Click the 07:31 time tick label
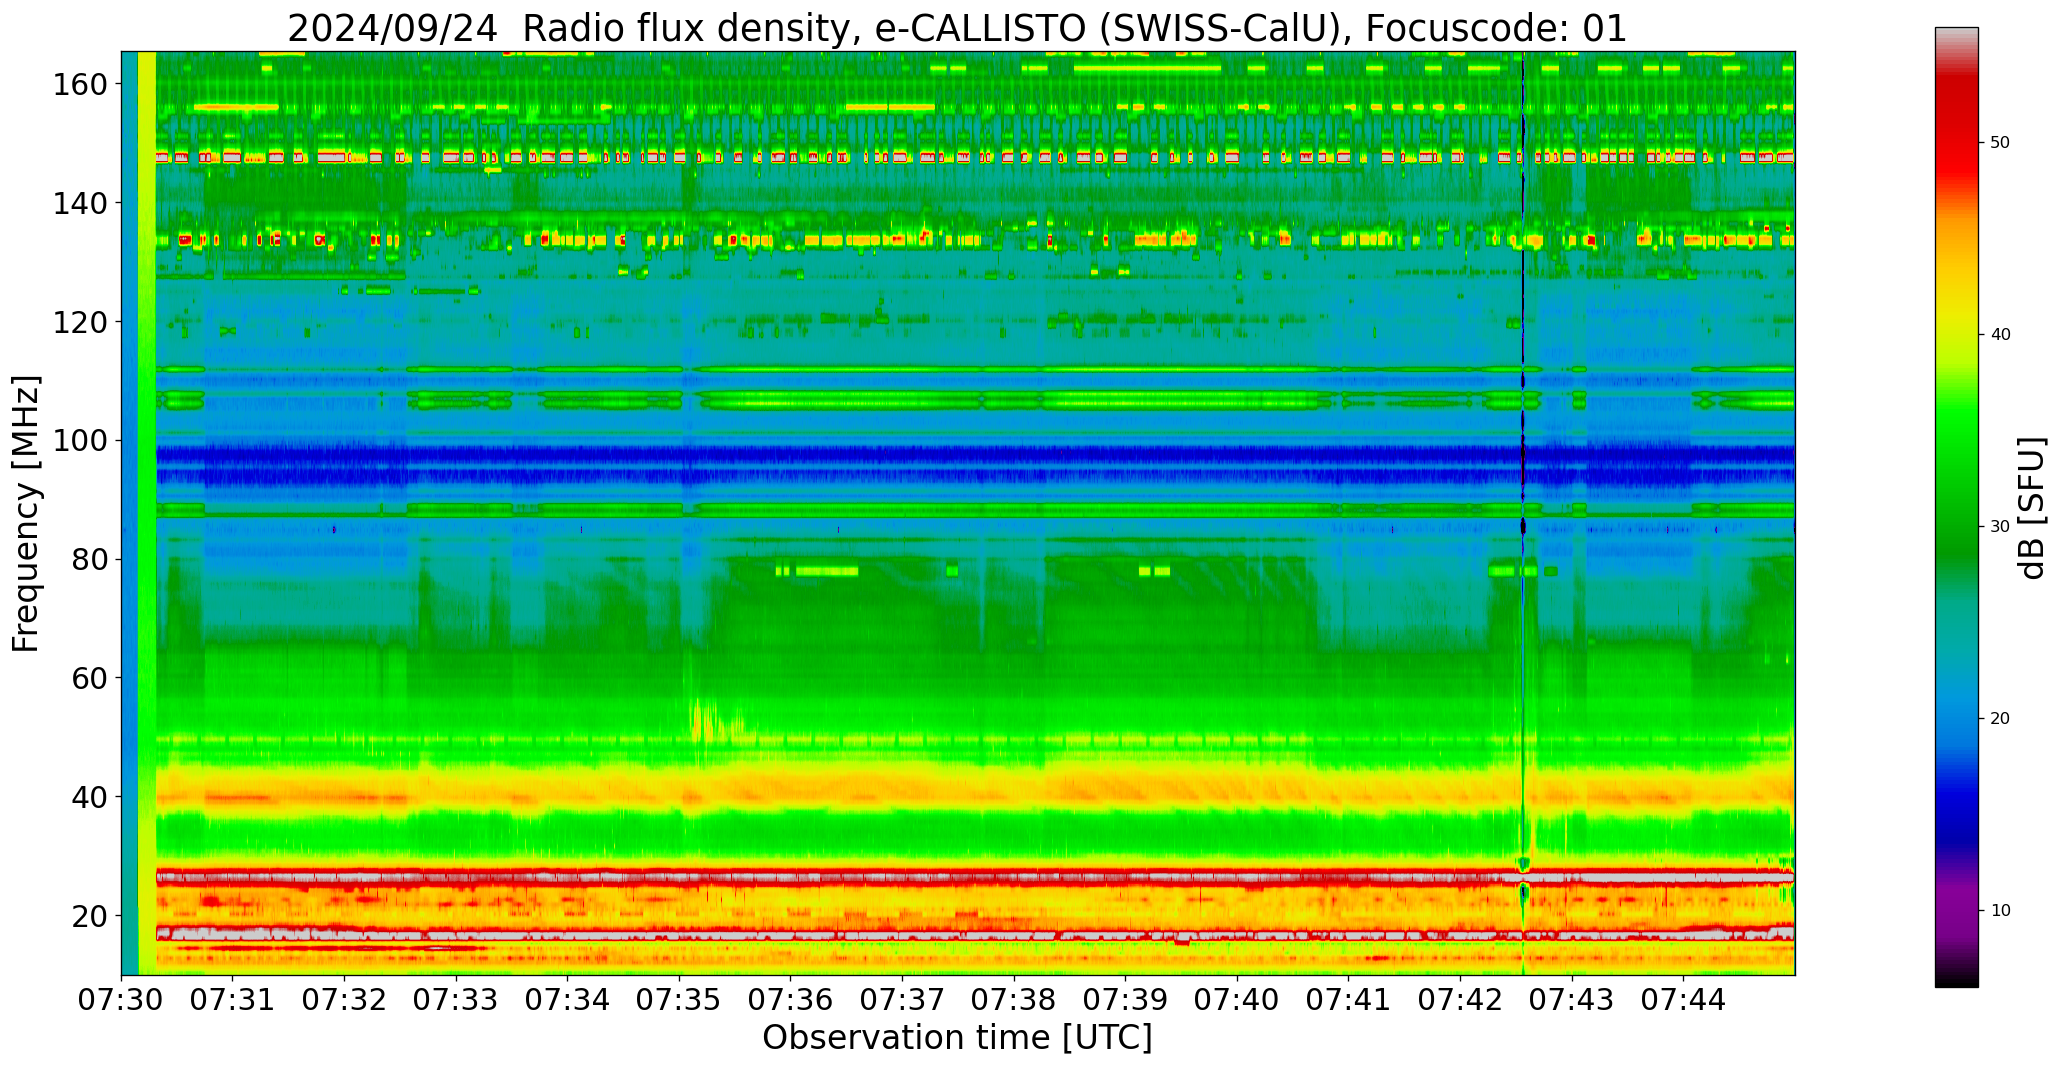The width and height of the screenshot is (2062, 1067). coord(233,998)
